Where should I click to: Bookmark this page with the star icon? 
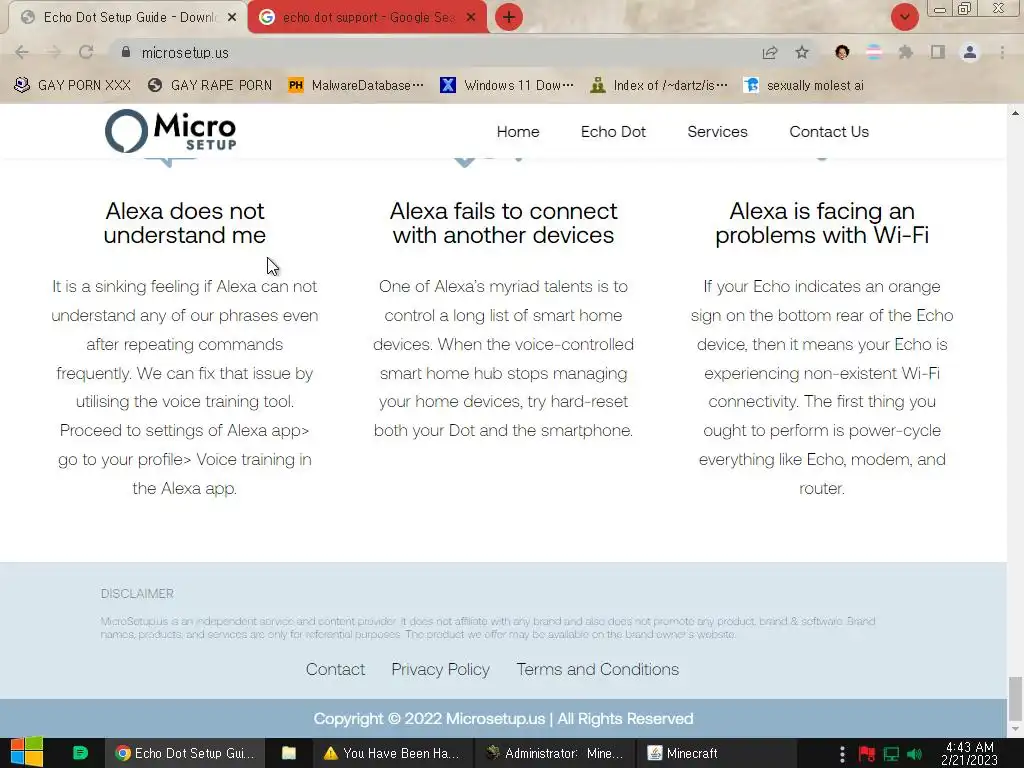pyautogui.click(x=802, y=52)
